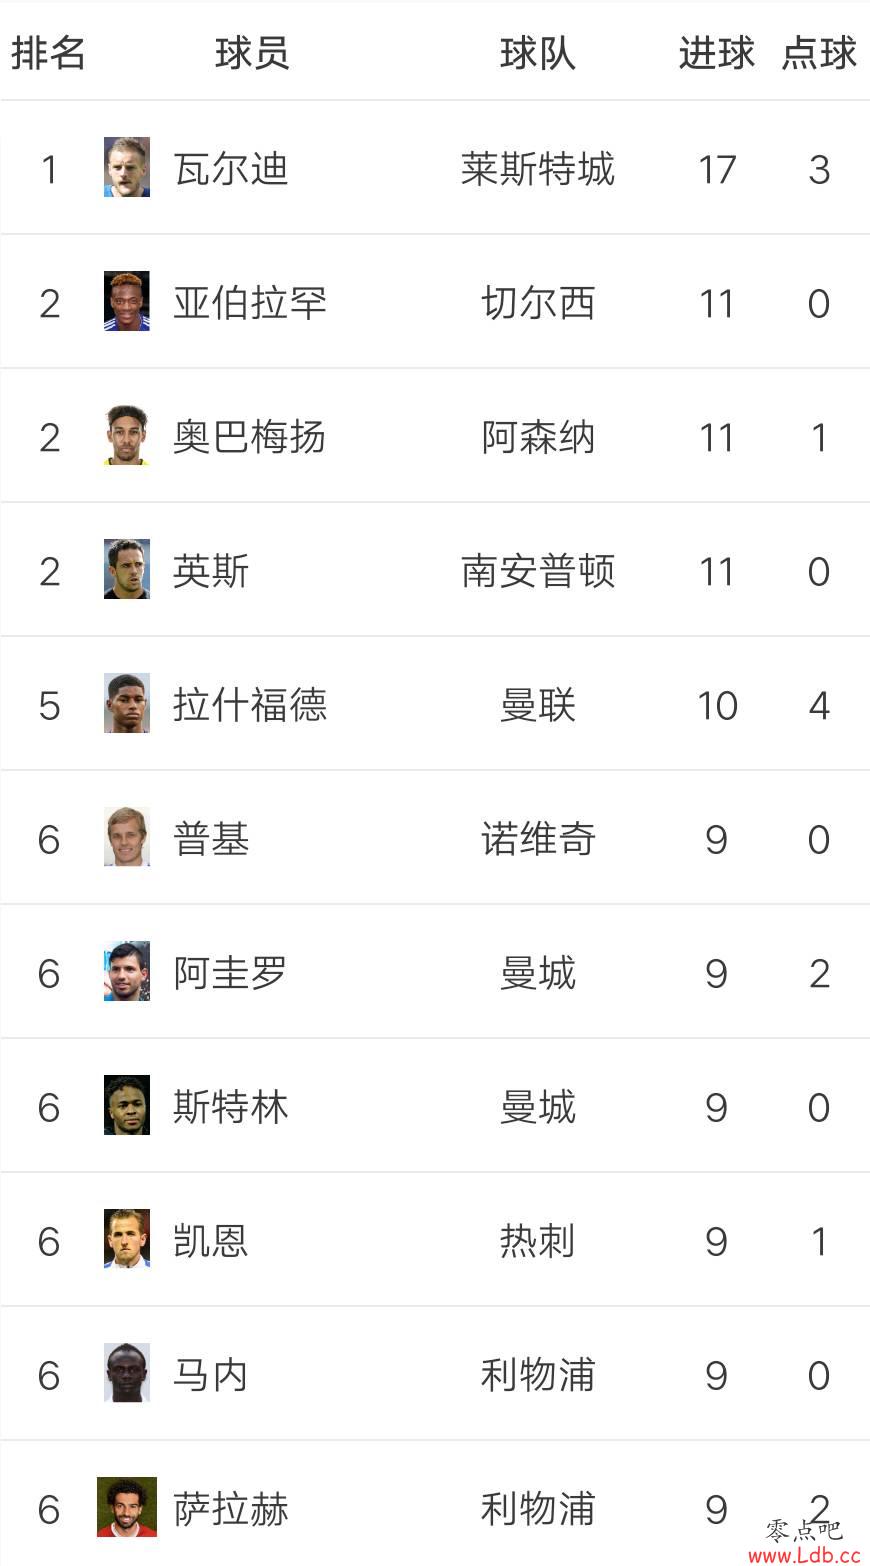
Task: Open 英斯 player portrait
Action: pos(127,569)
